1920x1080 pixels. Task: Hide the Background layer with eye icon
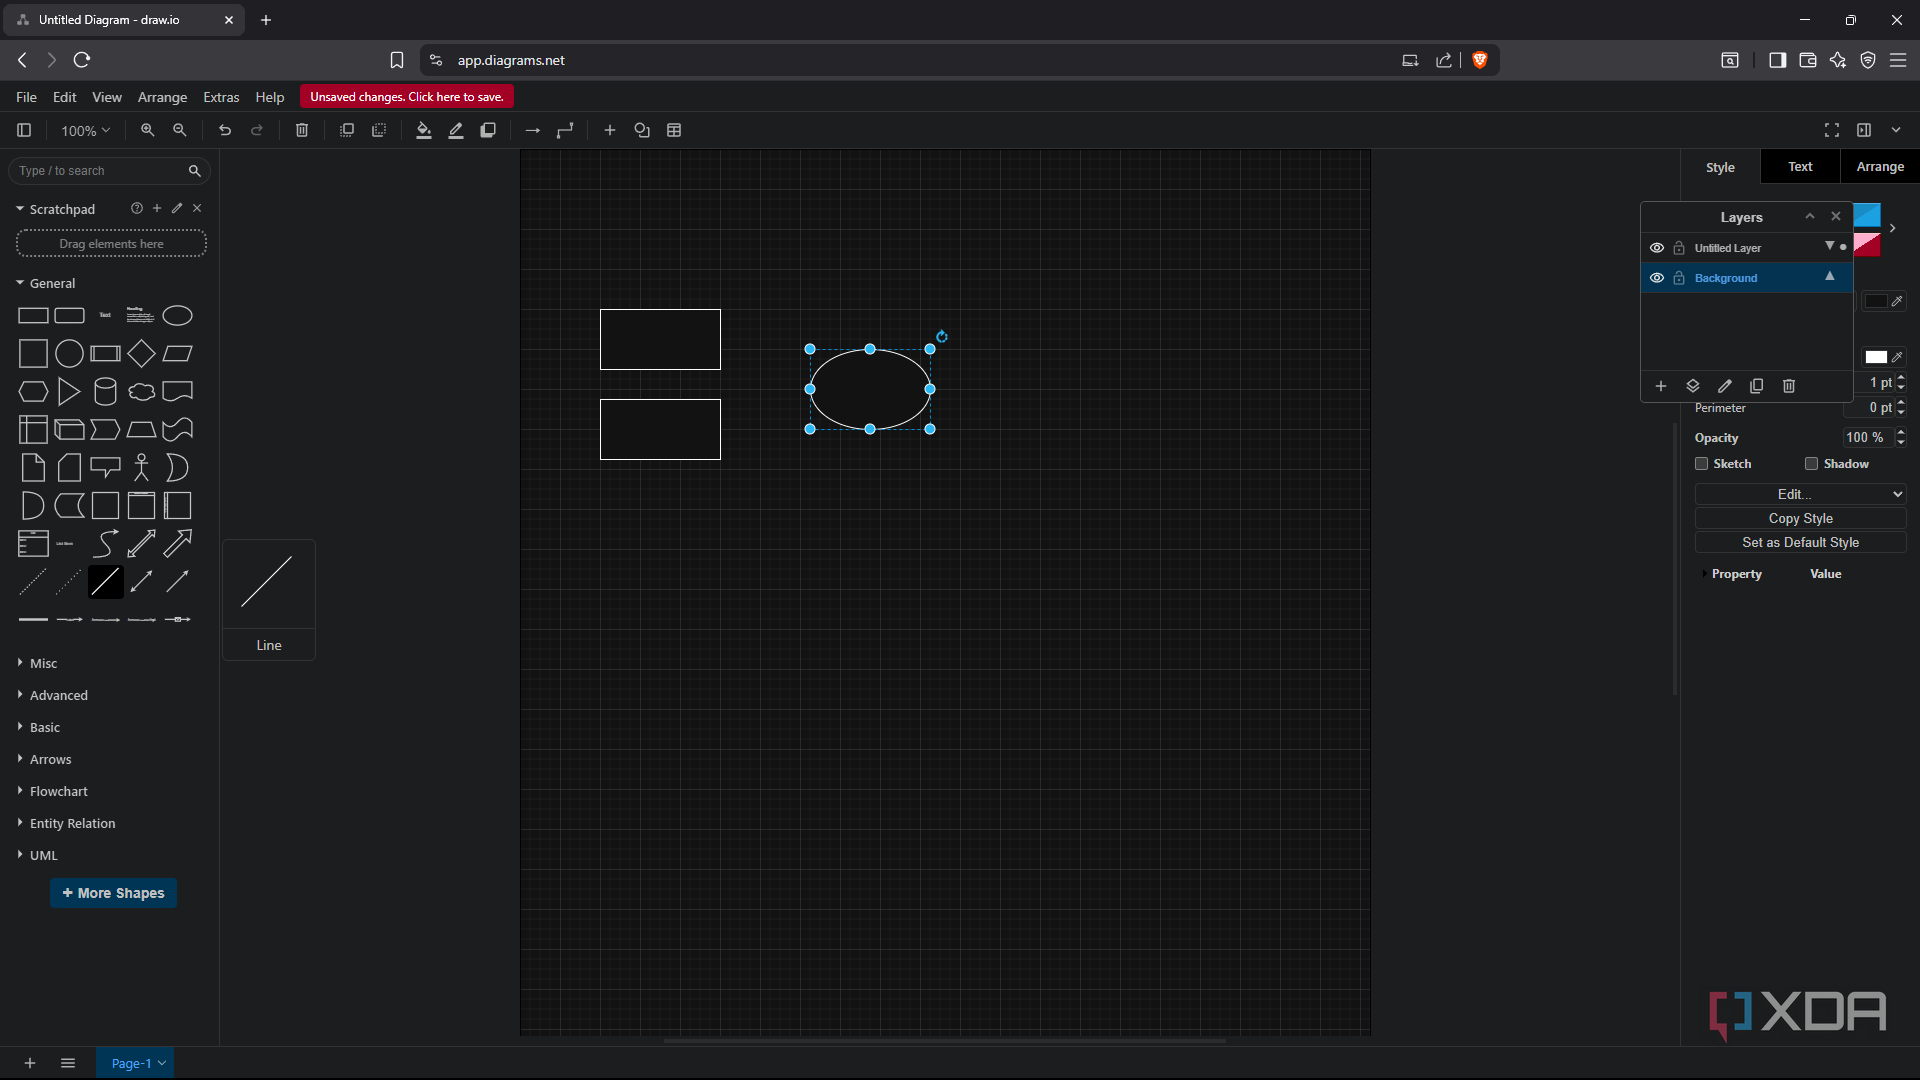pos(1657,278)
